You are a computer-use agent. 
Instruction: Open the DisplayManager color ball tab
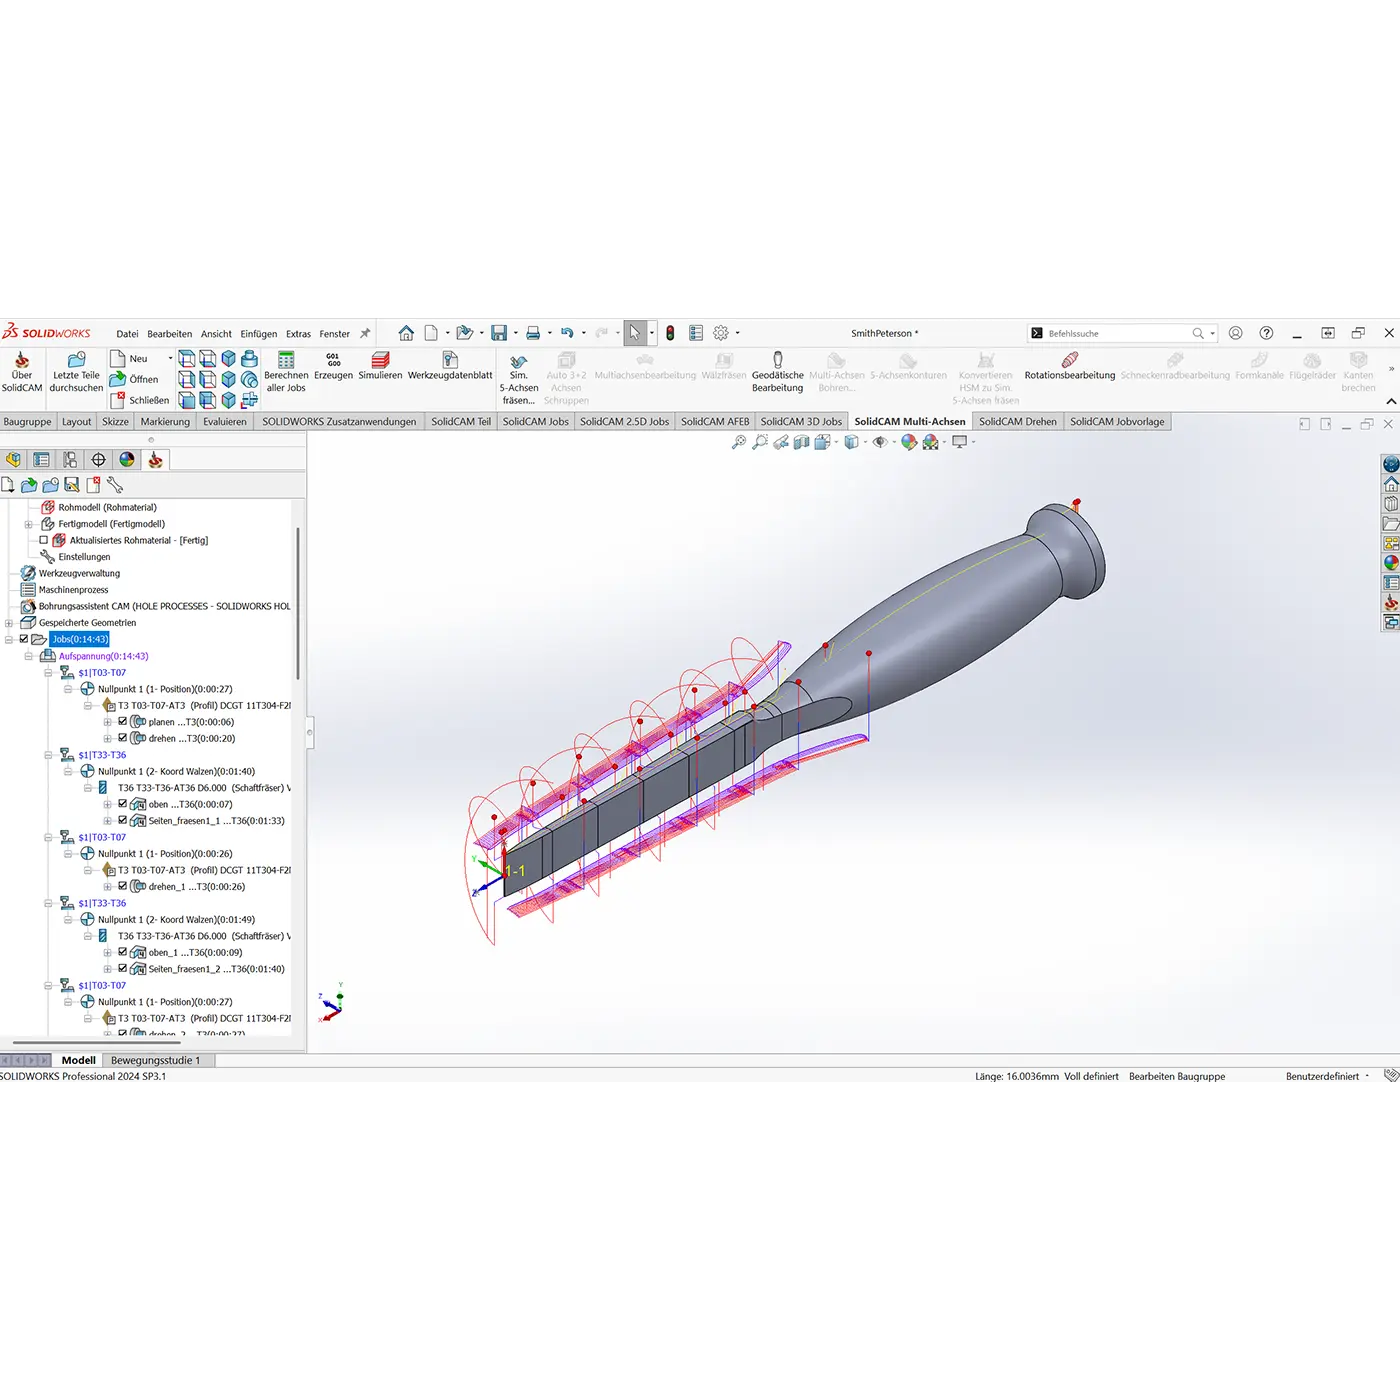[127, 460]
